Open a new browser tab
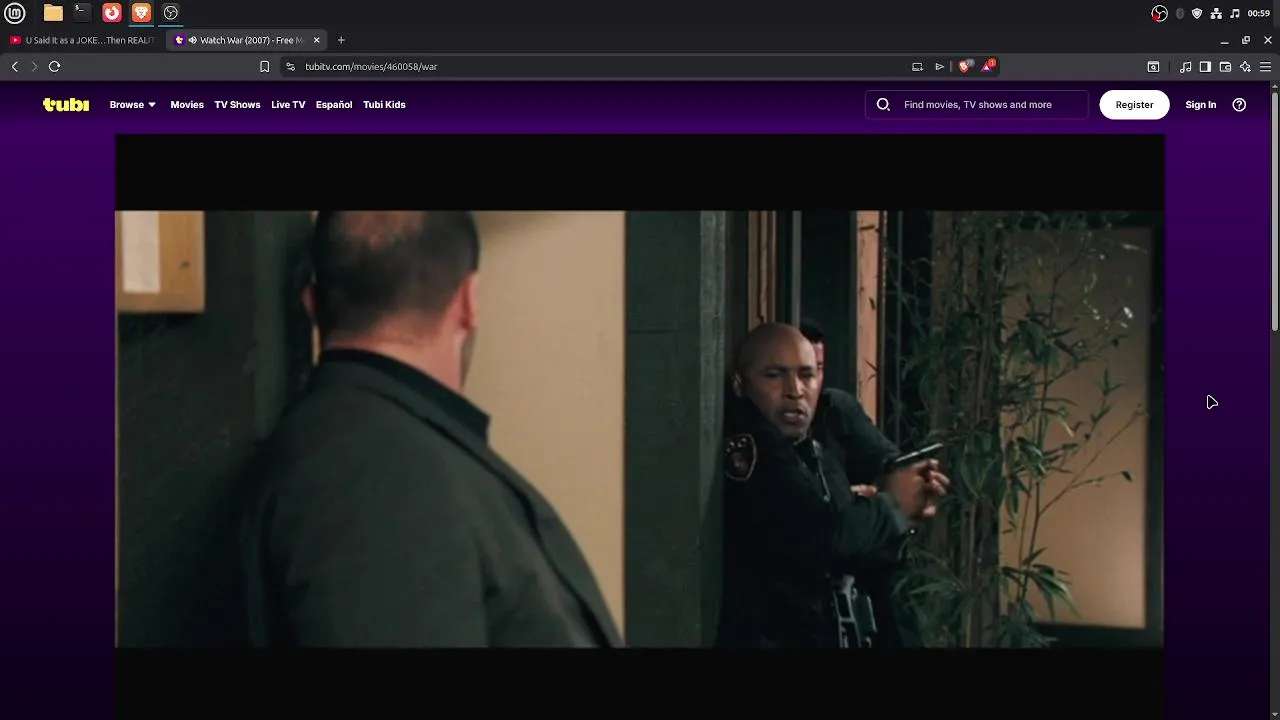The height and width of the screenshot is (720, 1280). coord(341,40)
